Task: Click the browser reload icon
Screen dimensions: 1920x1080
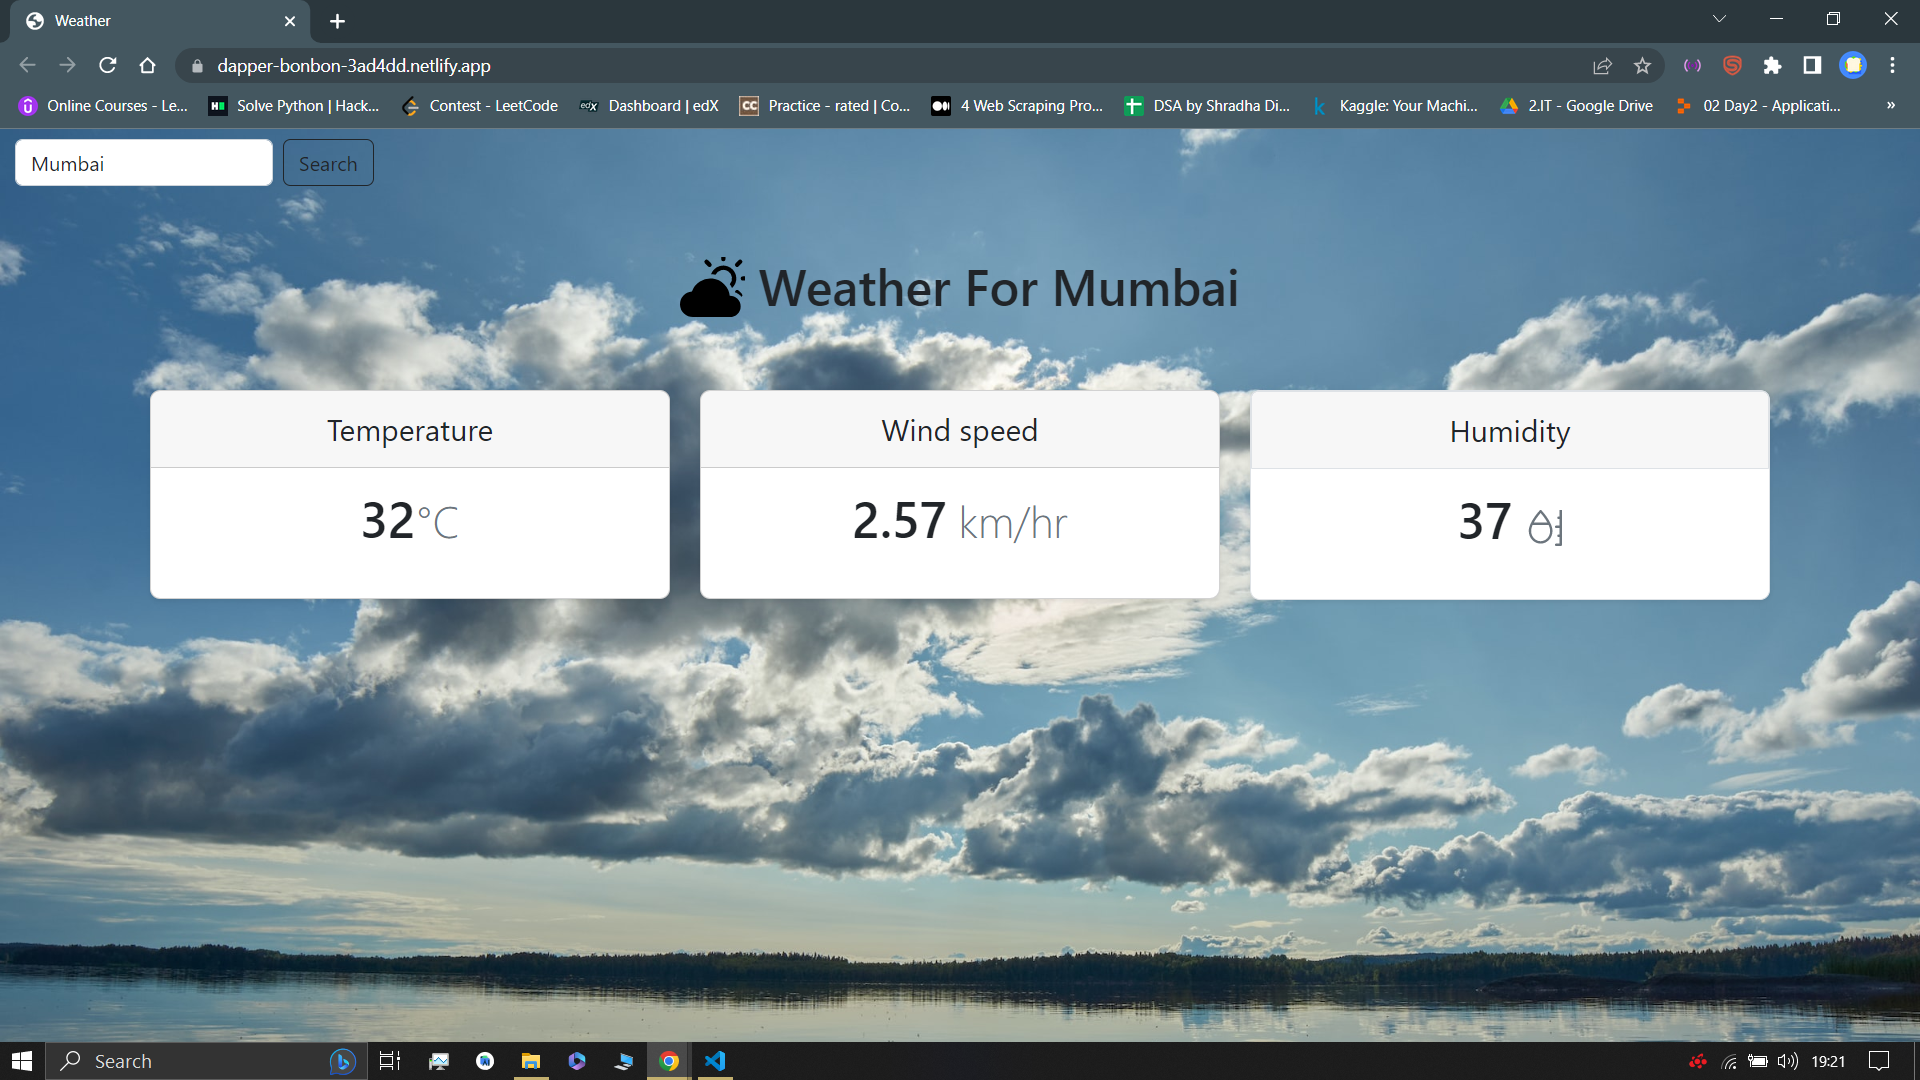Action: [108, 65]
